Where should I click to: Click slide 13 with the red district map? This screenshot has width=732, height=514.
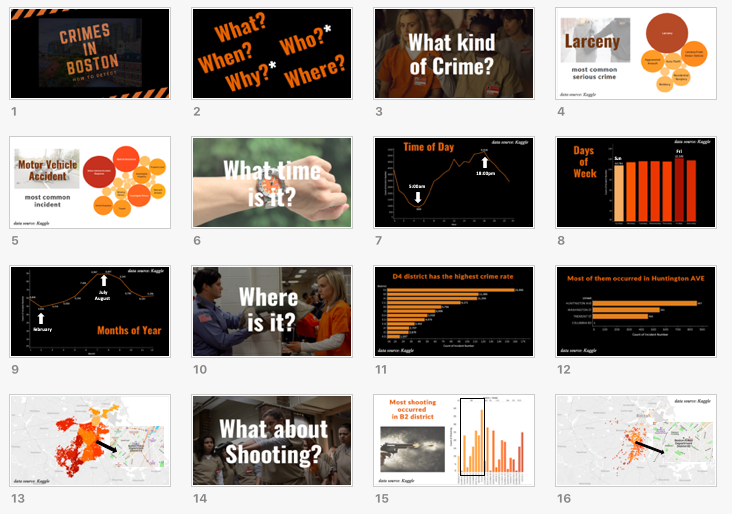(90, 440)
